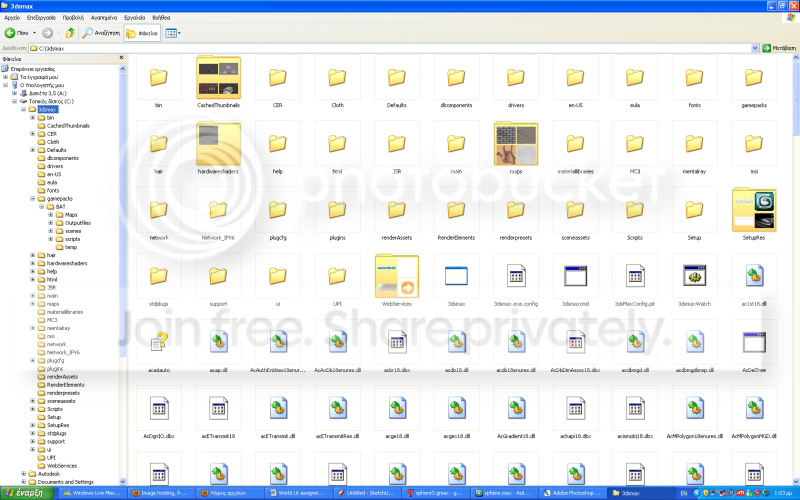Click the EN language indicator in tray
Viewport: 800px width, 500px height.
pos(684,493)
